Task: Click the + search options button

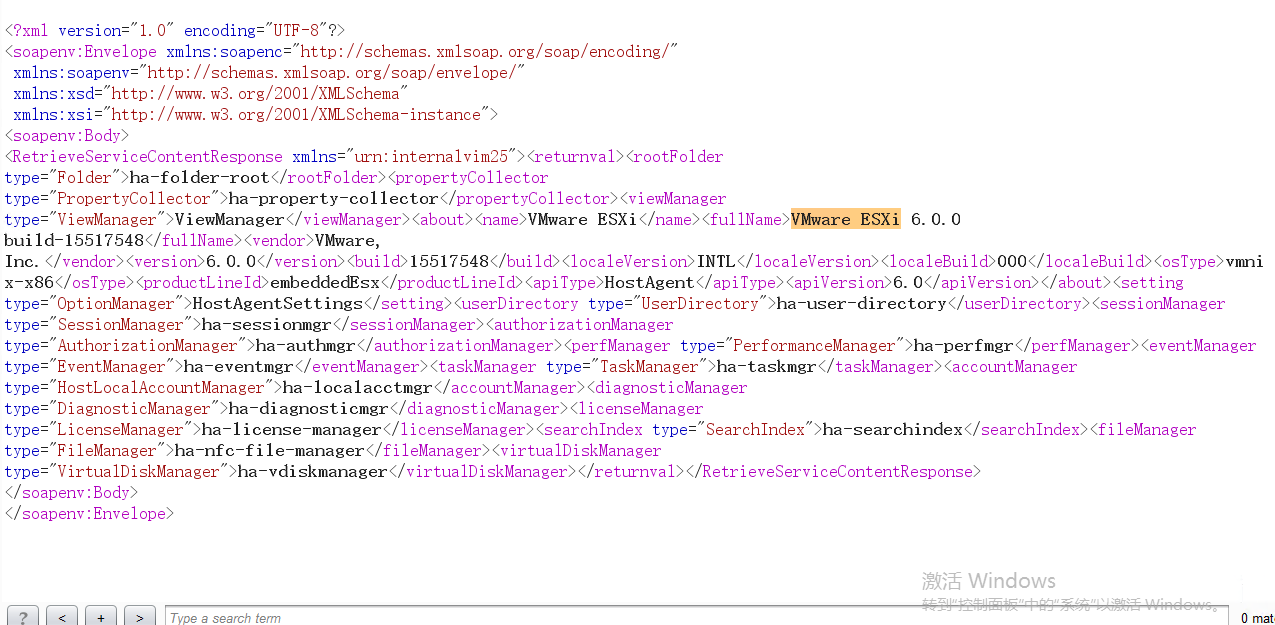Action: coord(101,617)
